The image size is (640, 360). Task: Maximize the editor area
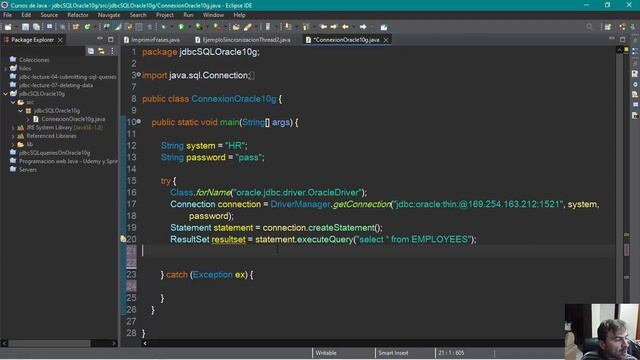(x=622, y=40)
